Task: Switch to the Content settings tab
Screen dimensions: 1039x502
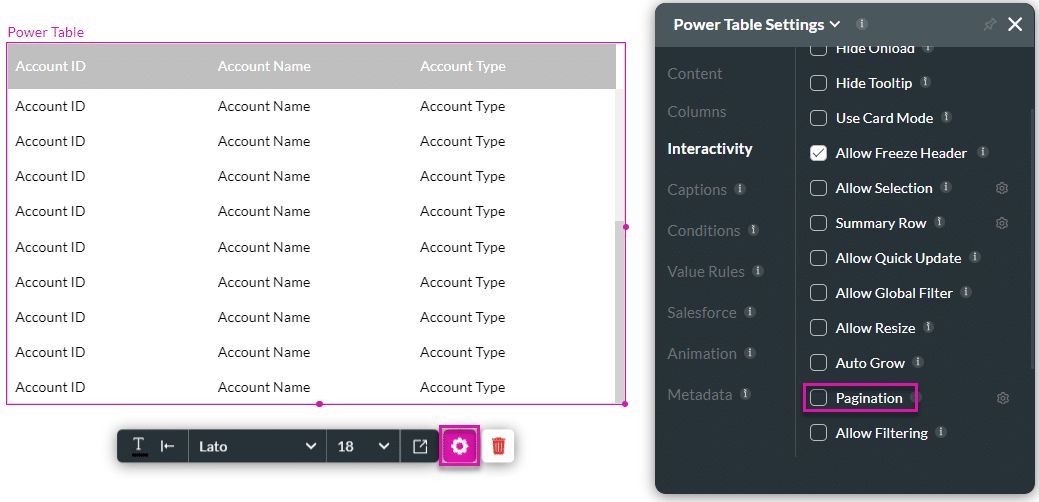Action: pos(694,74)
